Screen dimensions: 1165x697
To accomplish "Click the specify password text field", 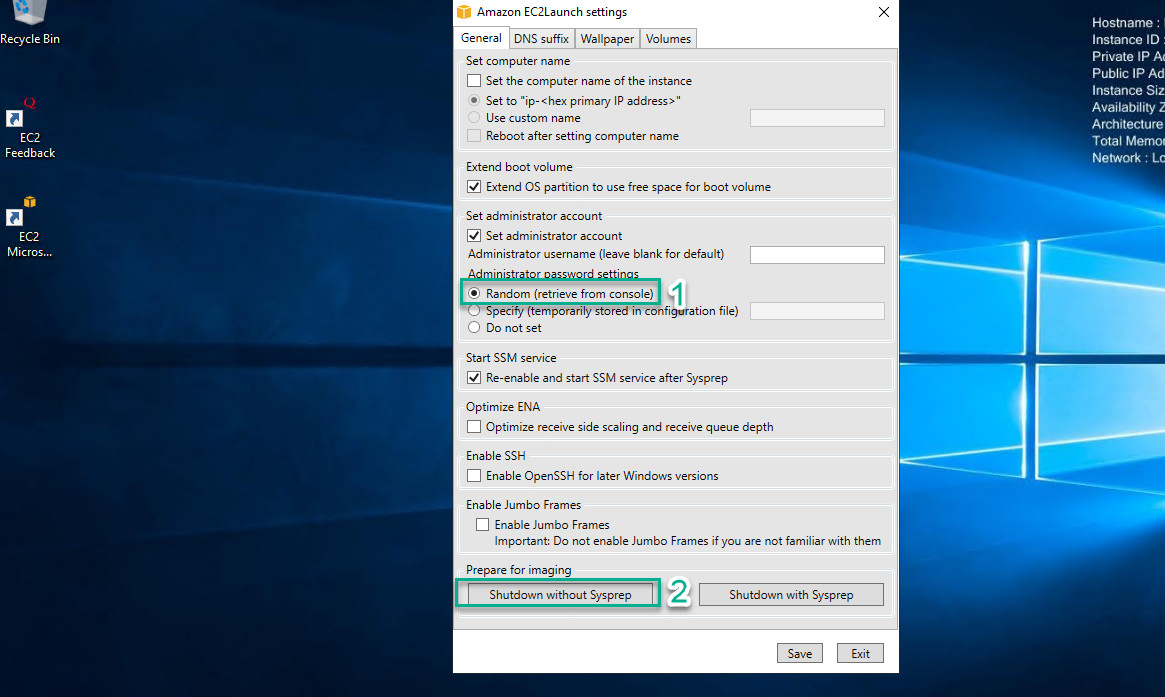I will [817, 311].
